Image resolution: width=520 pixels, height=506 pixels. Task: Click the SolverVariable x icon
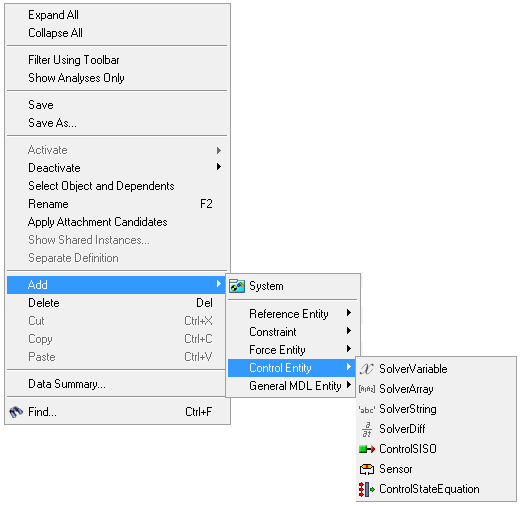point(367,369)
